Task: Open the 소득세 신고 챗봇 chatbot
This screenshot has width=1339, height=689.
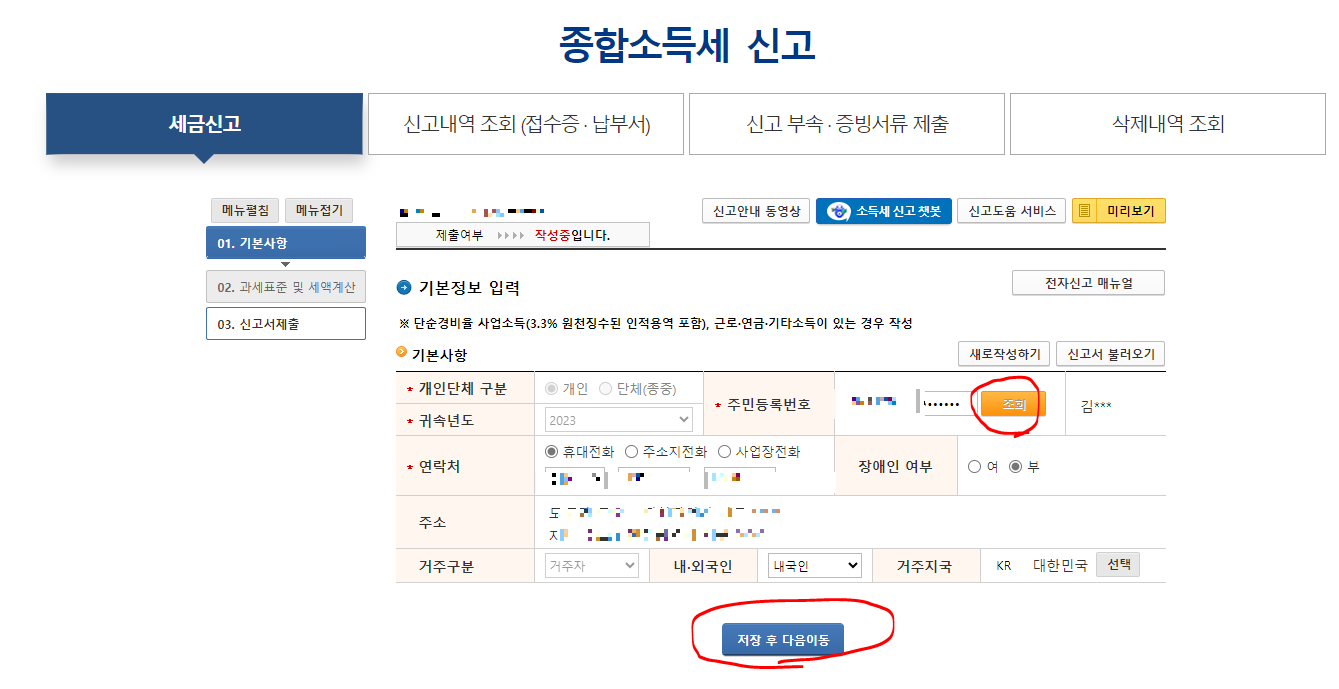Action: [x=883, y=210]
